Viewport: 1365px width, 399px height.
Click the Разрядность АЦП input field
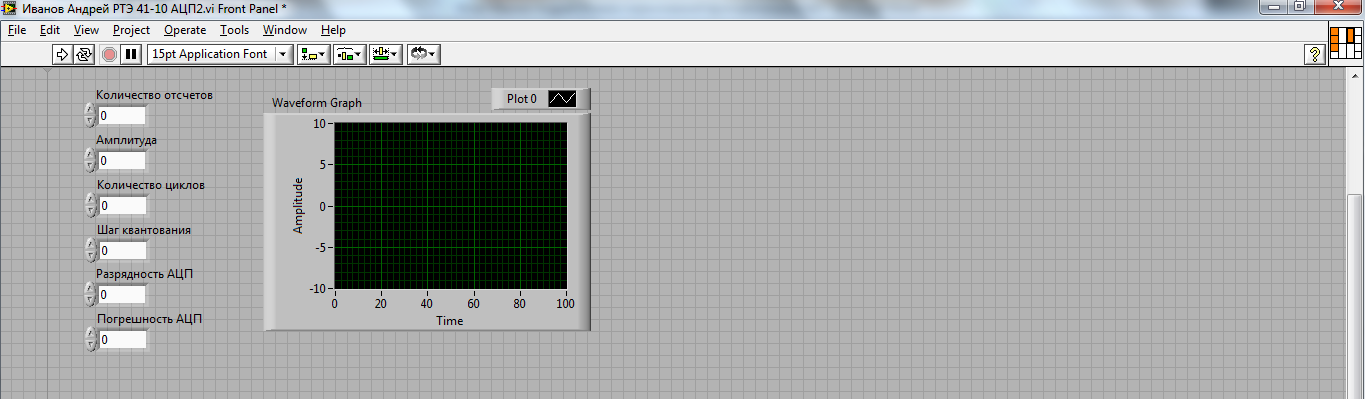pyautogui.click(x=122, y=295)
